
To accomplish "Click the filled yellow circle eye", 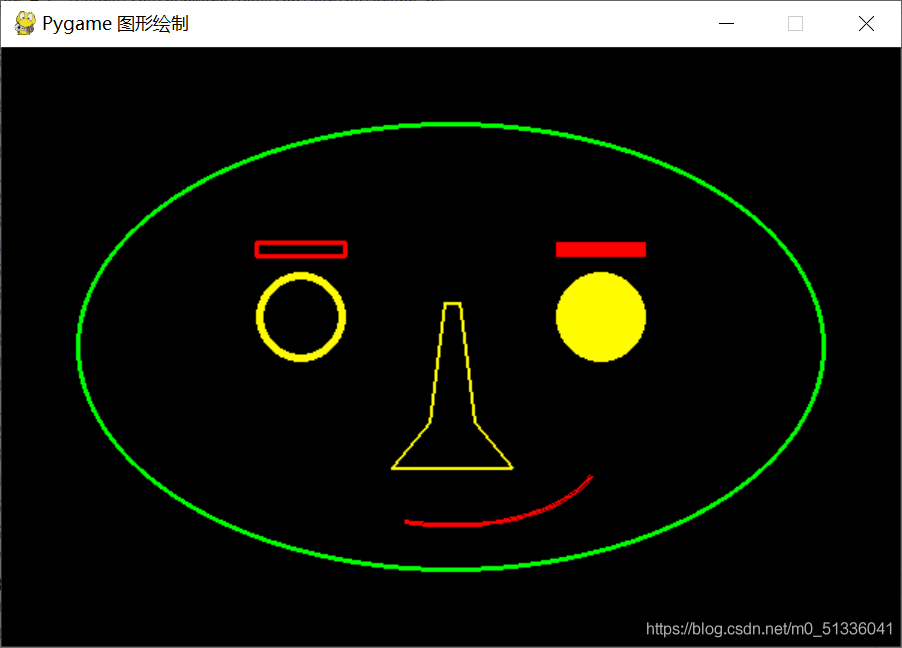I will 601,317.
